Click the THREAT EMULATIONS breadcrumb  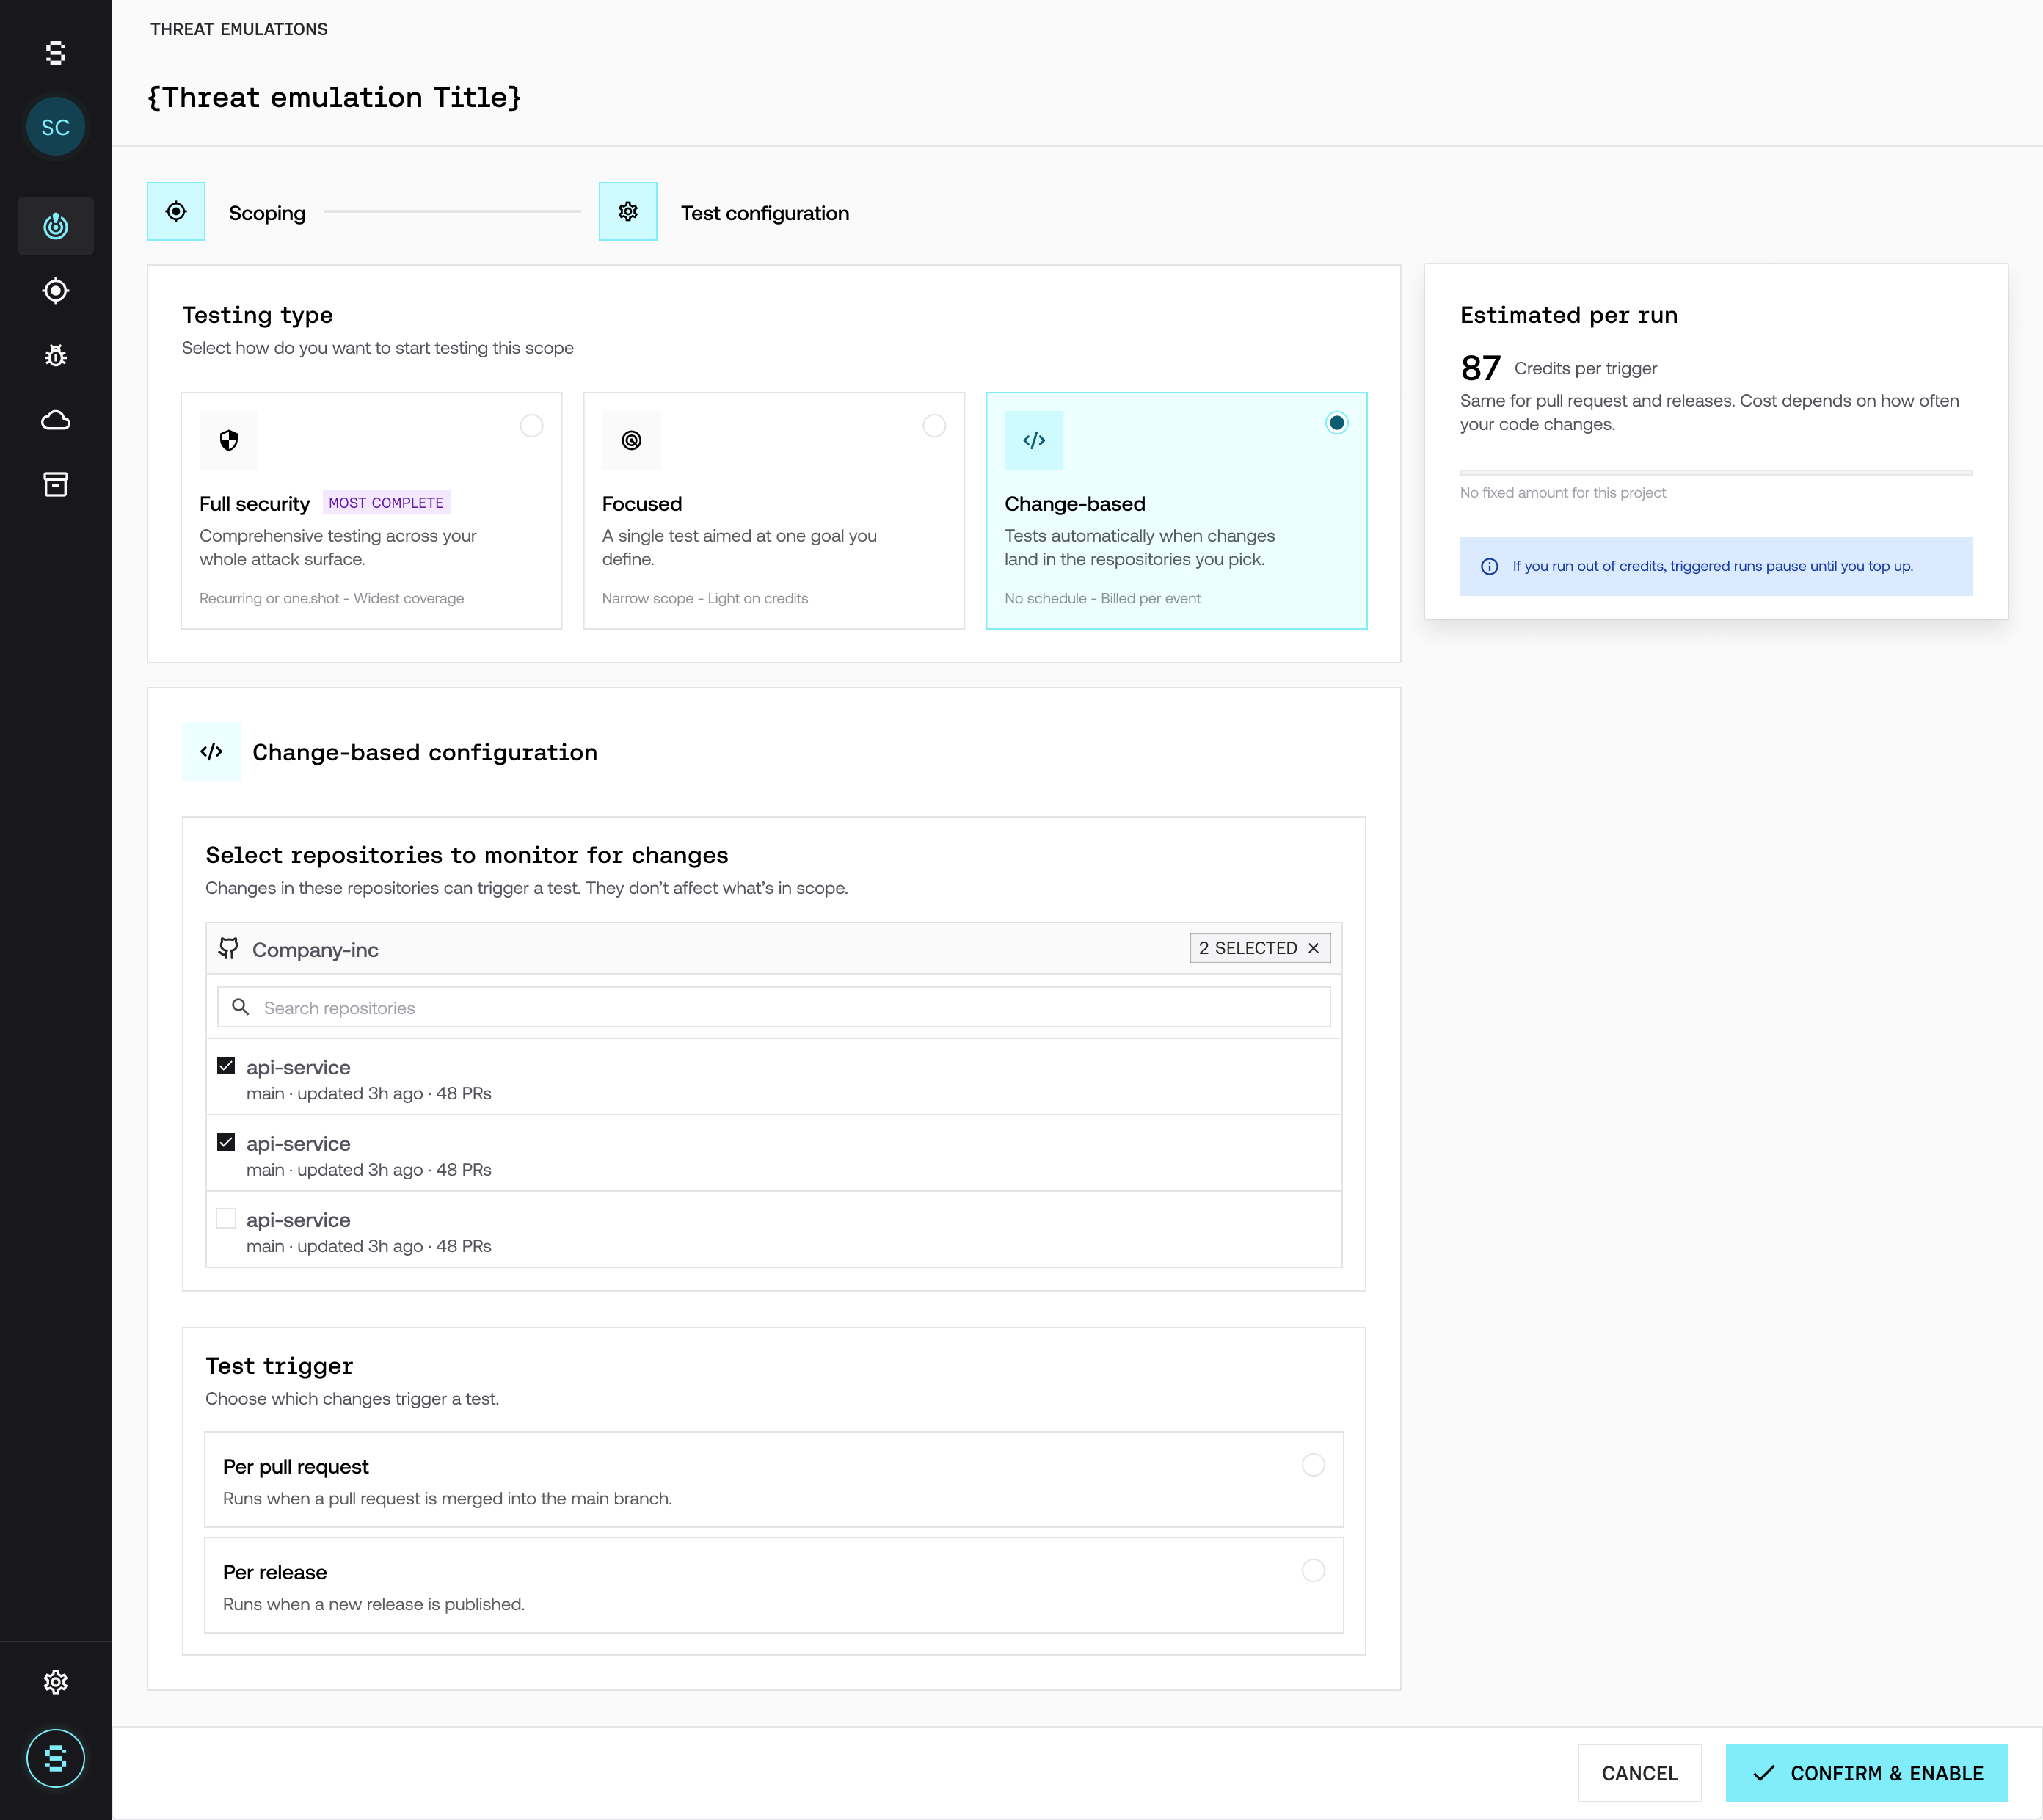(x=239, y=29)
